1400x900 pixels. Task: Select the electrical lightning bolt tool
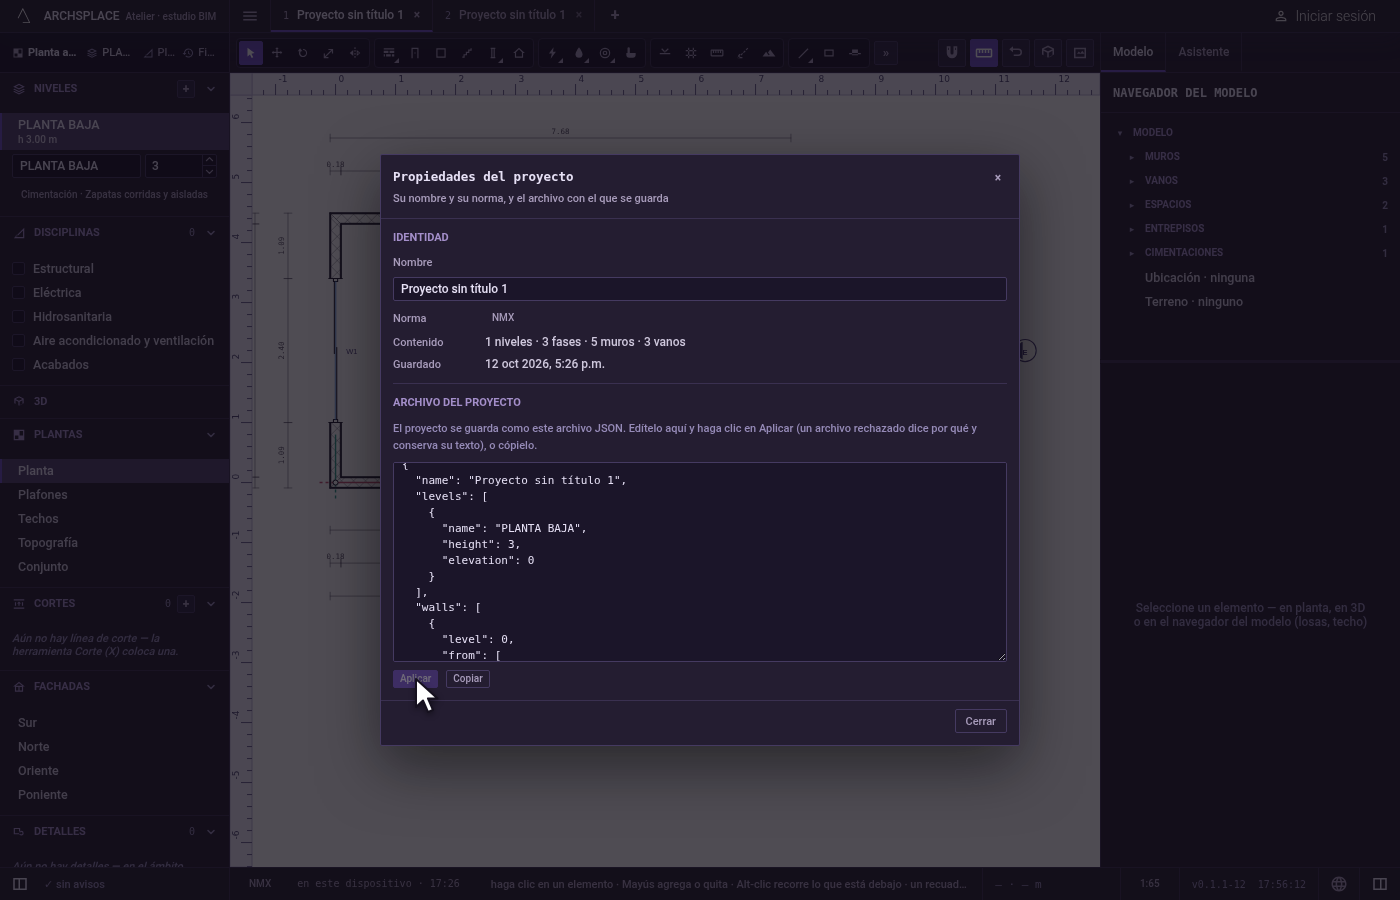[553, 53]
